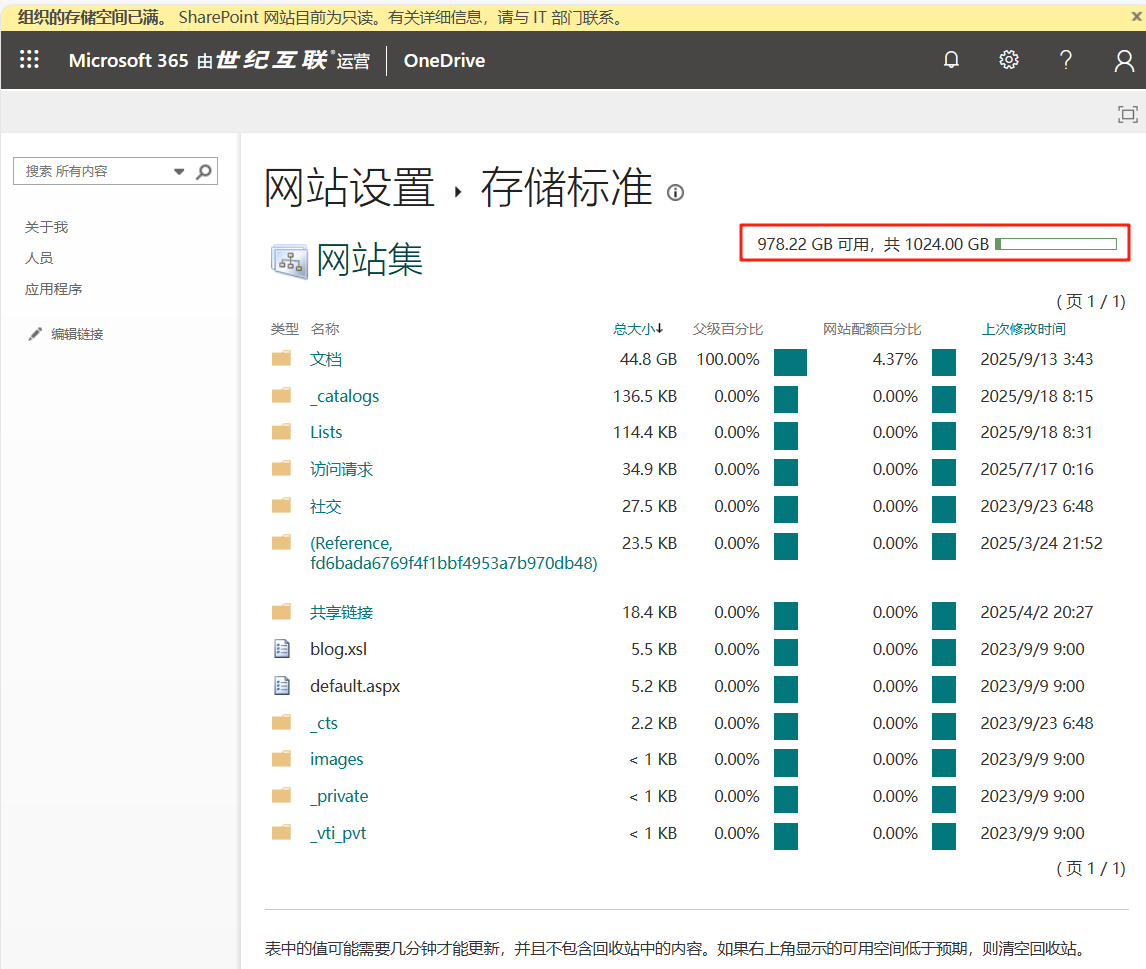Click the search magnifier icon
The height and width of the screenshot is (969, 1146).
pos(204,171)
